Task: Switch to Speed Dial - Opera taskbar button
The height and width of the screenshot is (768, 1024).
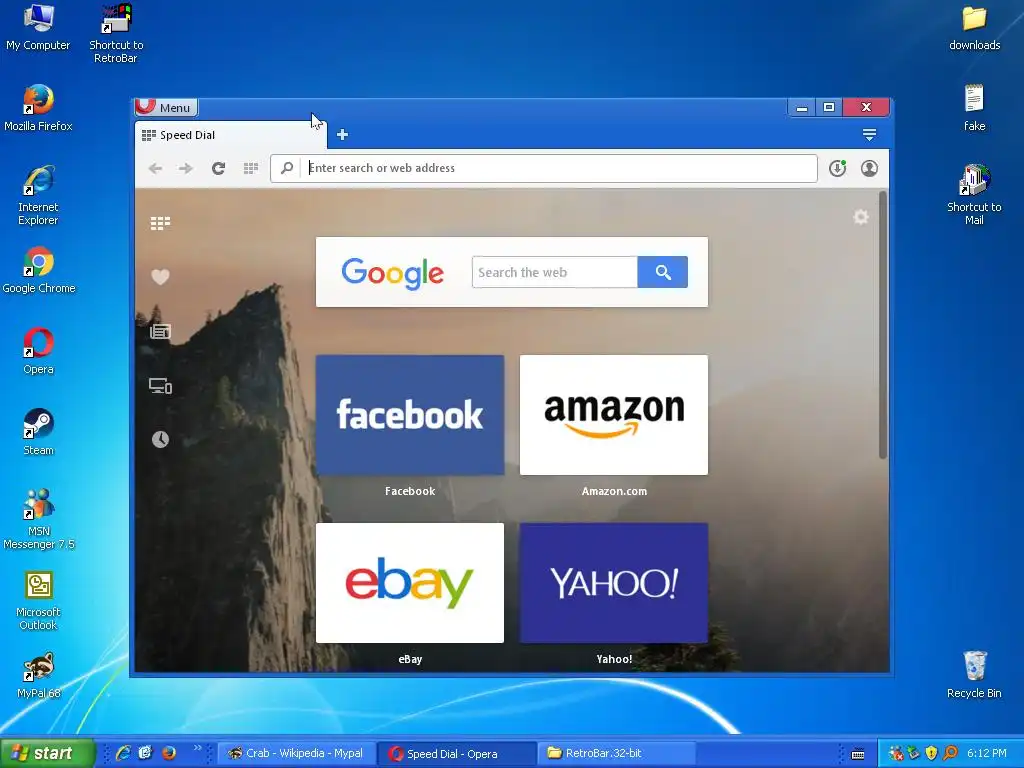Action: (456, 754)
